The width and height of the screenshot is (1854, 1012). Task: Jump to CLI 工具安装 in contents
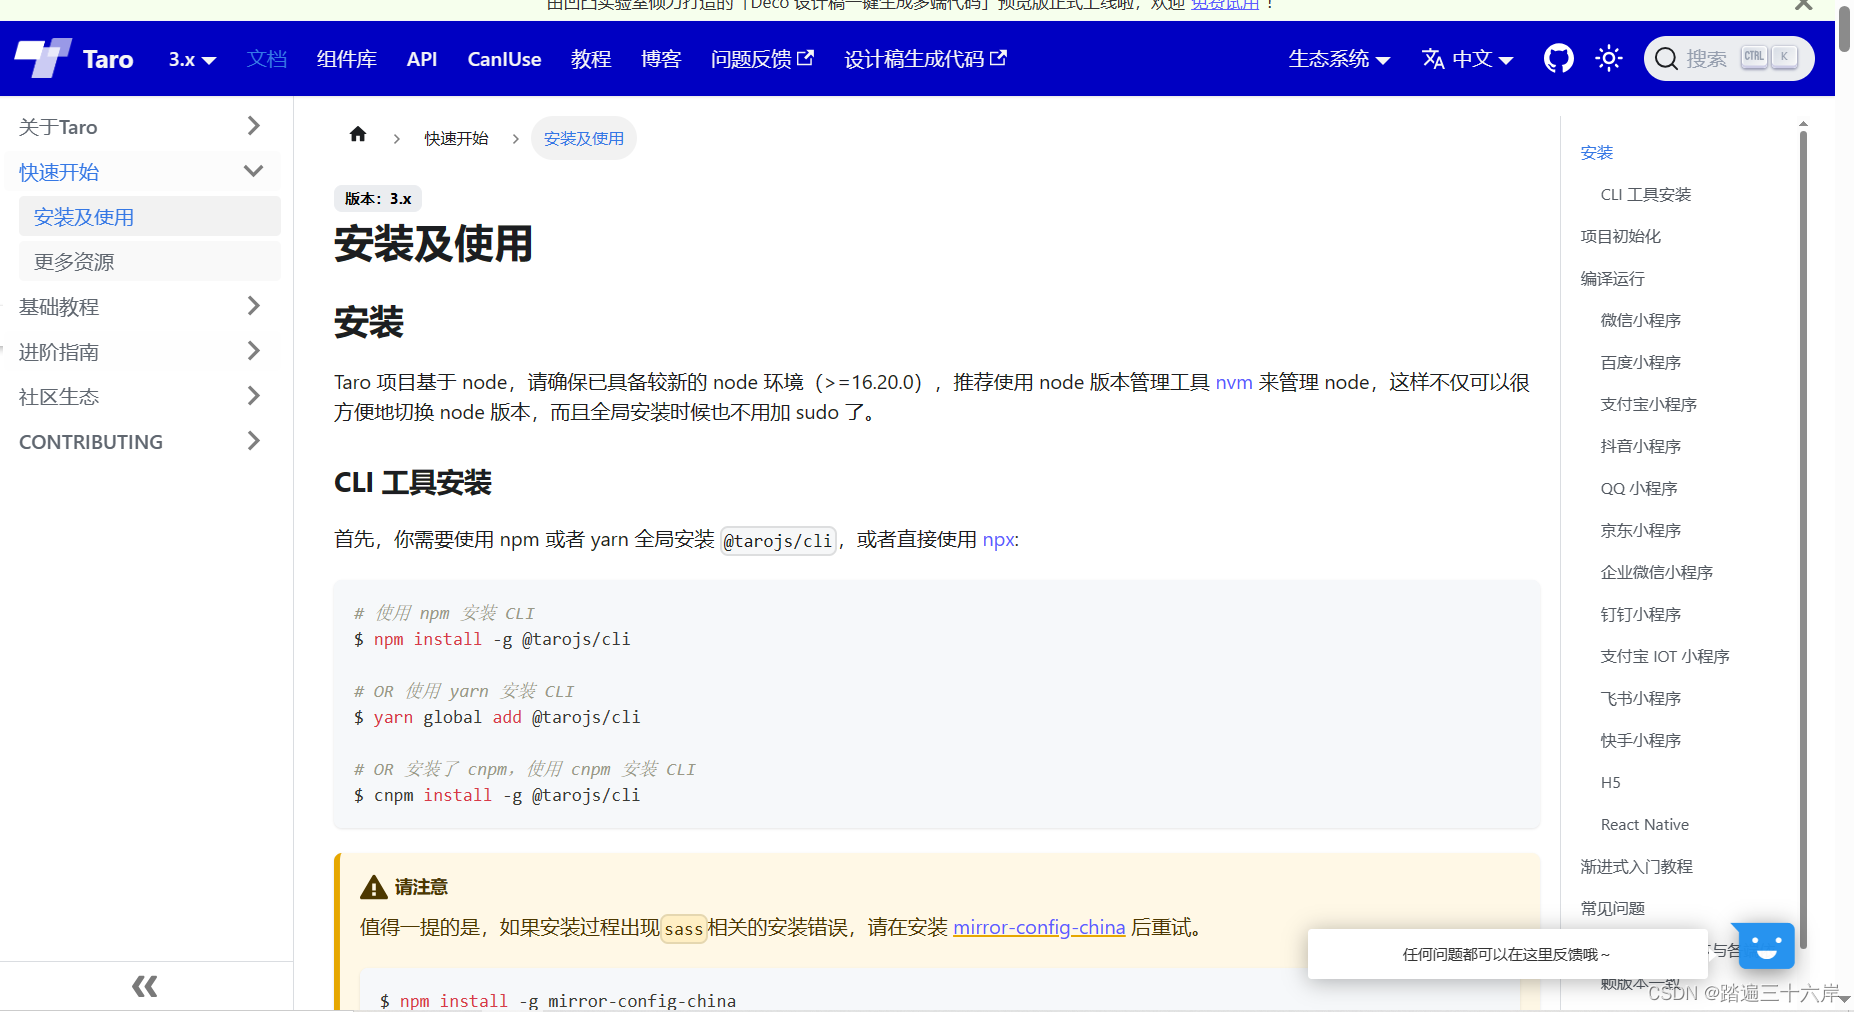pyautogui.click(x=1645, y=194)
